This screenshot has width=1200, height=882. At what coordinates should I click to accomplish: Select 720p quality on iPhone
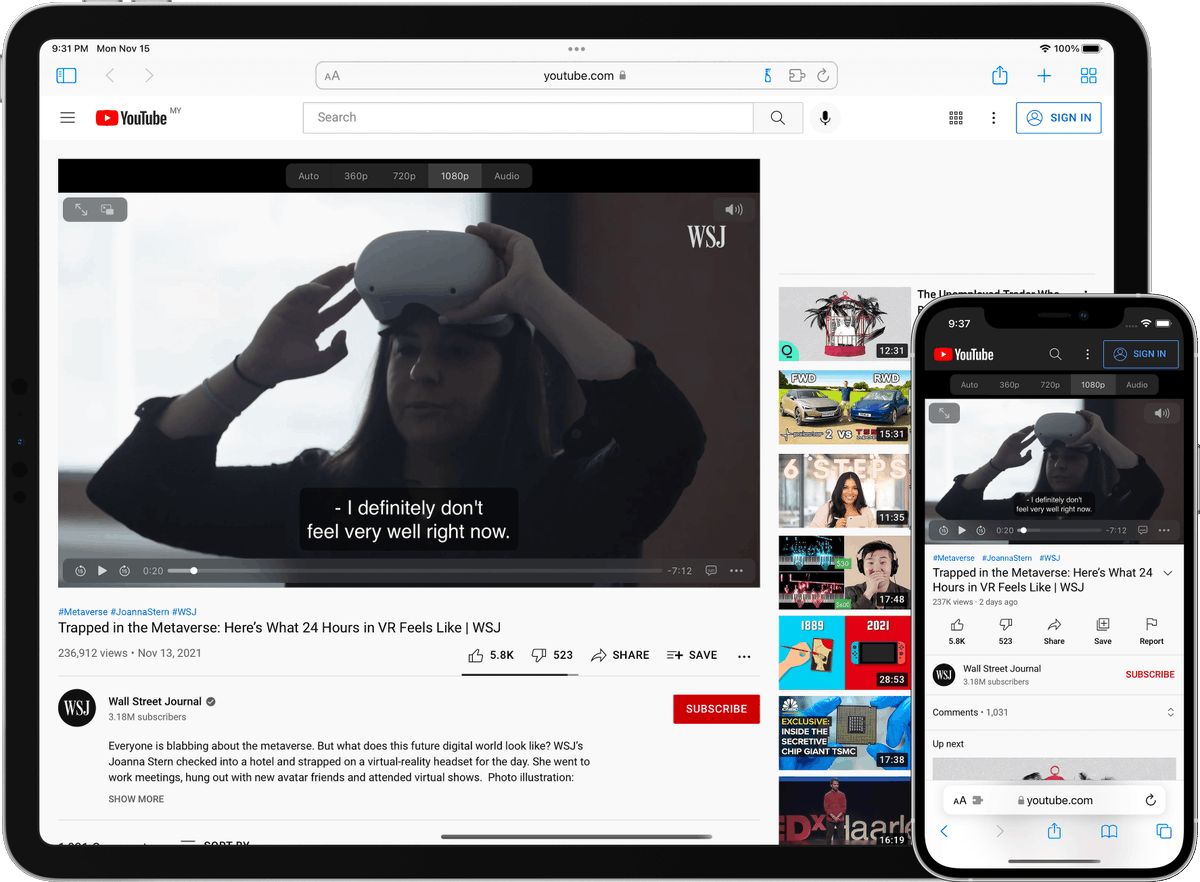coord(1050,385)
